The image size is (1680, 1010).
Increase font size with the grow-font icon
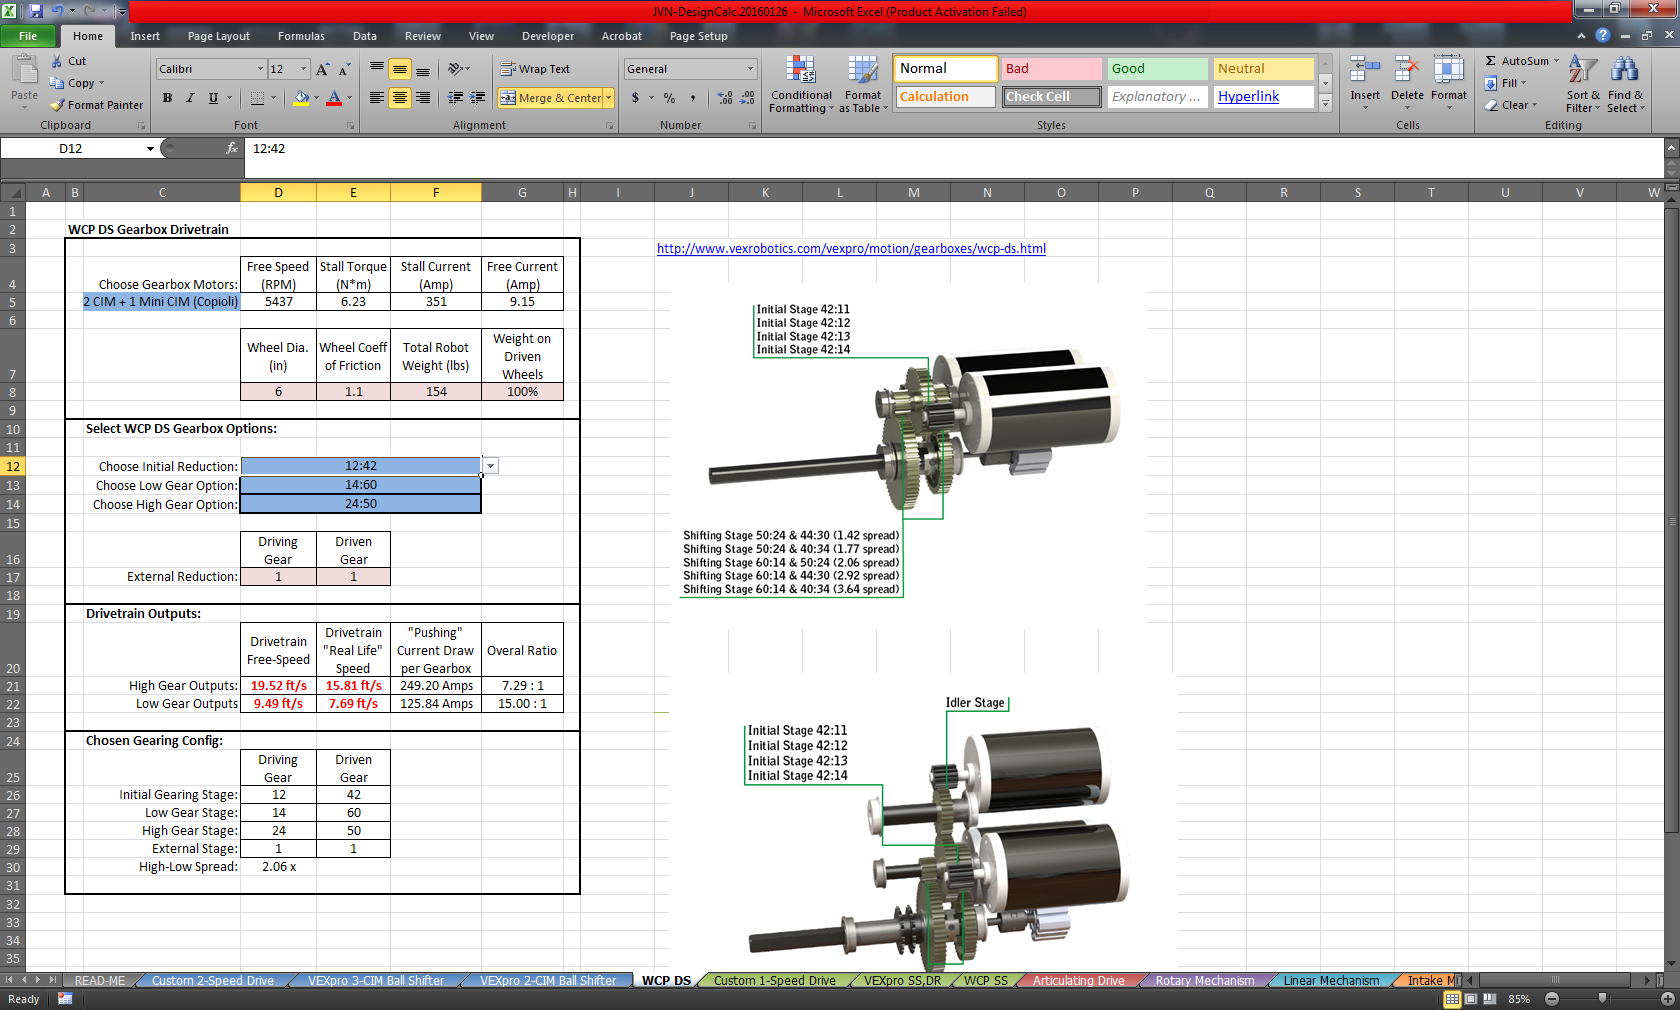coord(322,69)
